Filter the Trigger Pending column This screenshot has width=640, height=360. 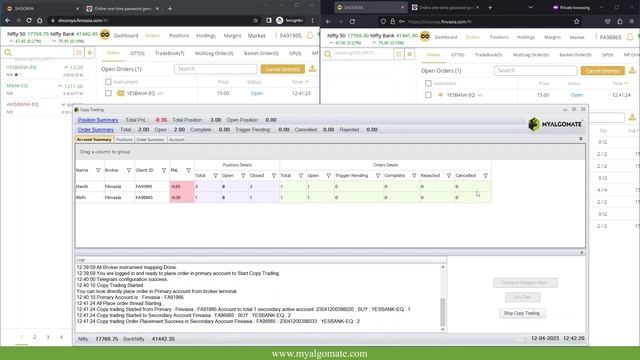click(x=378, y=176)
